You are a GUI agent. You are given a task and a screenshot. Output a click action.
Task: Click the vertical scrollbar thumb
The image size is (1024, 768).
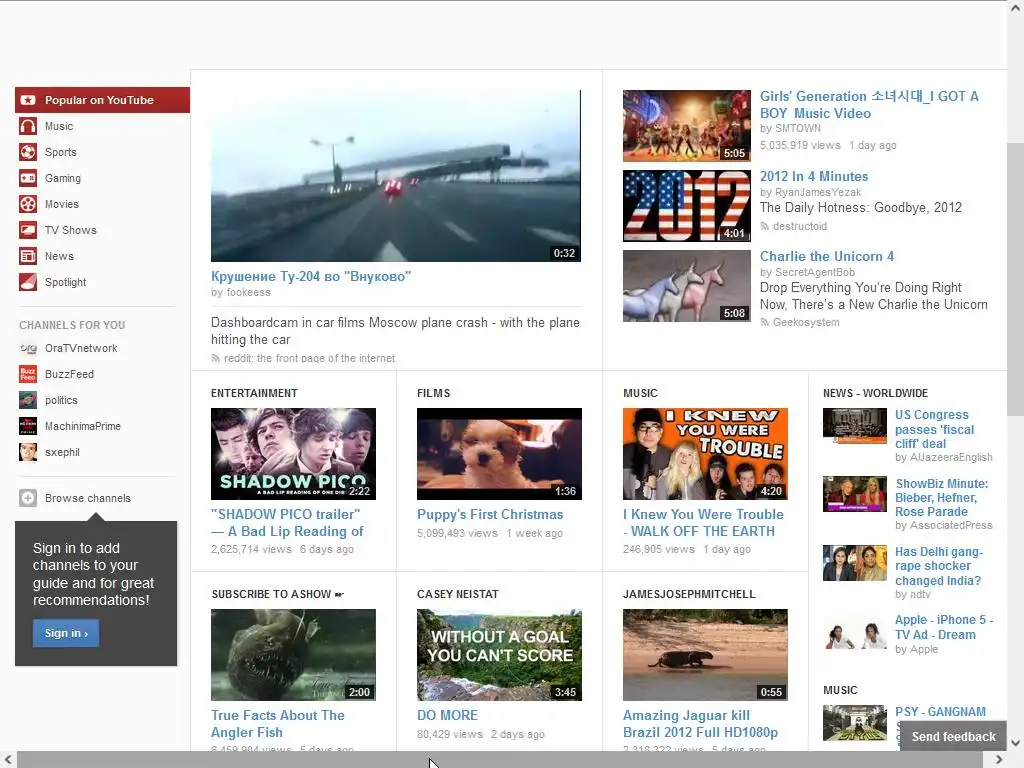coord(1016,278)
